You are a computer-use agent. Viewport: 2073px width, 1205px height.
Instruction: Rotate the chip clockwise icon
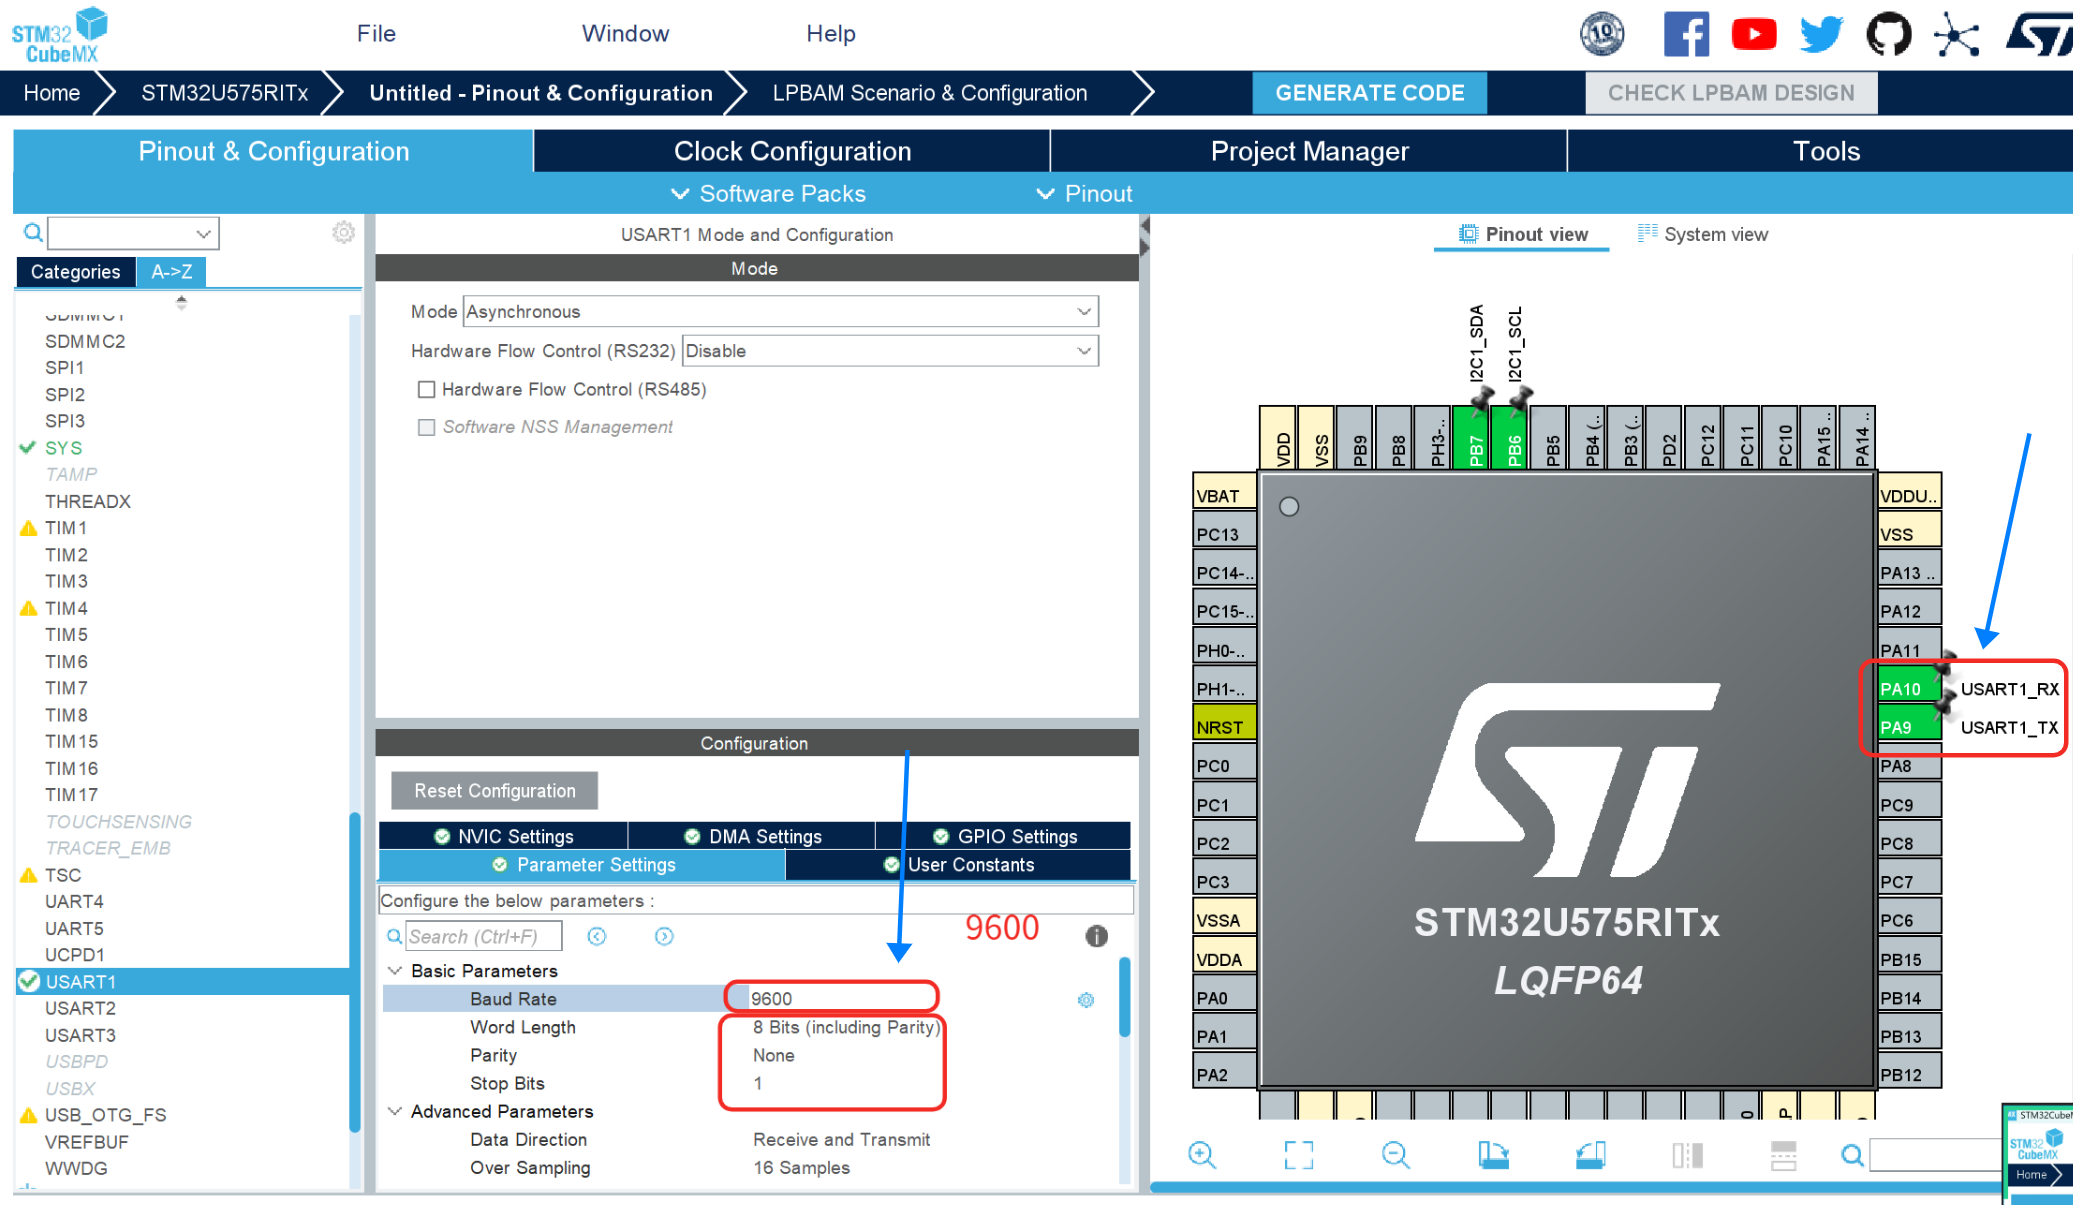[1493, 1155]
